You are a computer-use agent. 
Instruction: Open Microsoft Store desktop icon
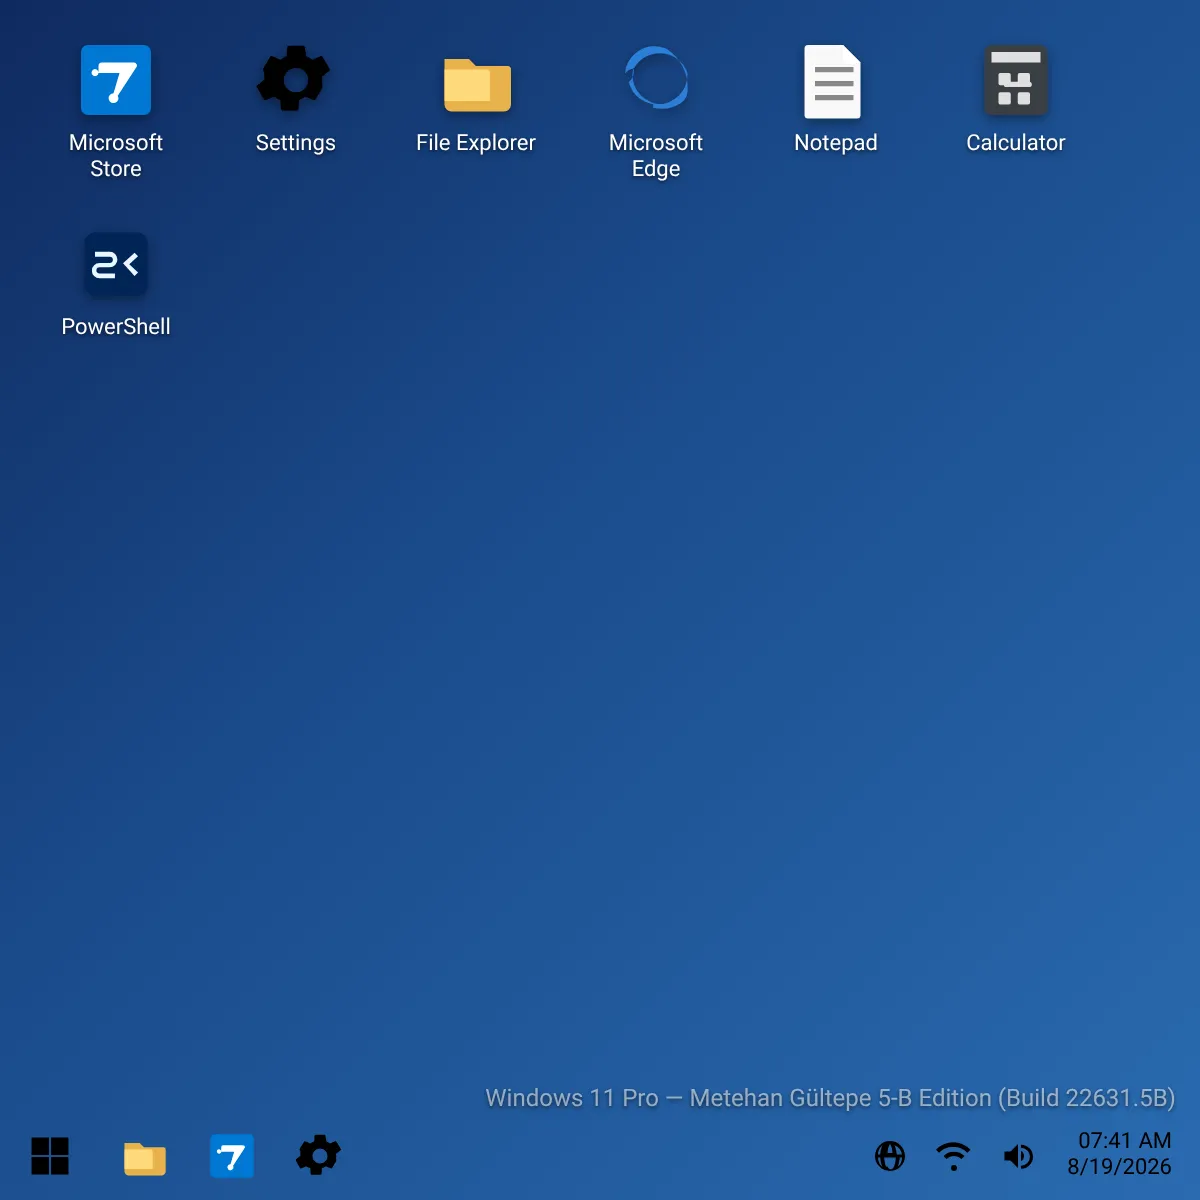point(116,80)
